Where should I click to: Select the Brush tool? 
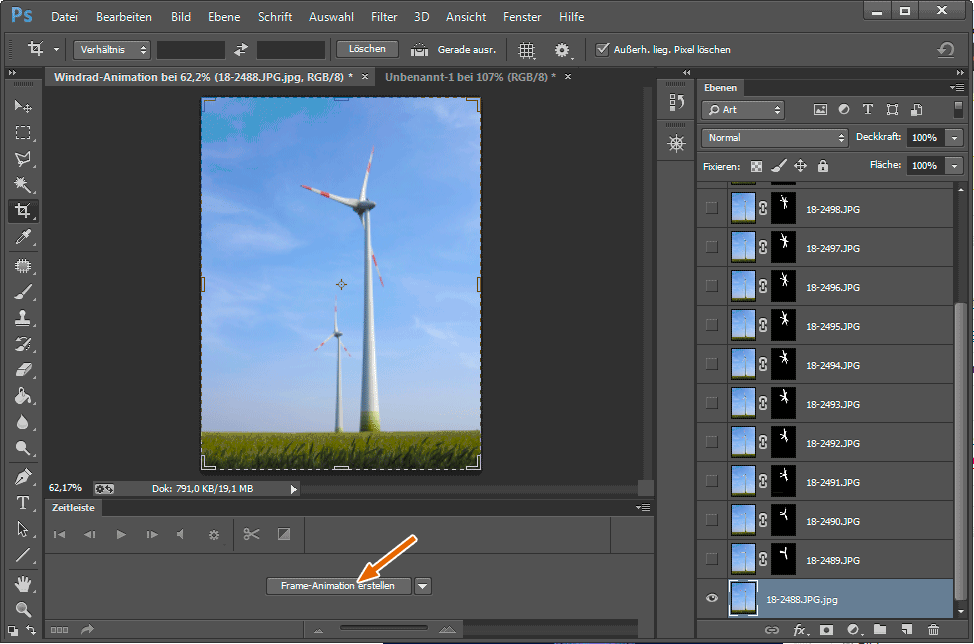pyautogui.click(x=23, y=292)
